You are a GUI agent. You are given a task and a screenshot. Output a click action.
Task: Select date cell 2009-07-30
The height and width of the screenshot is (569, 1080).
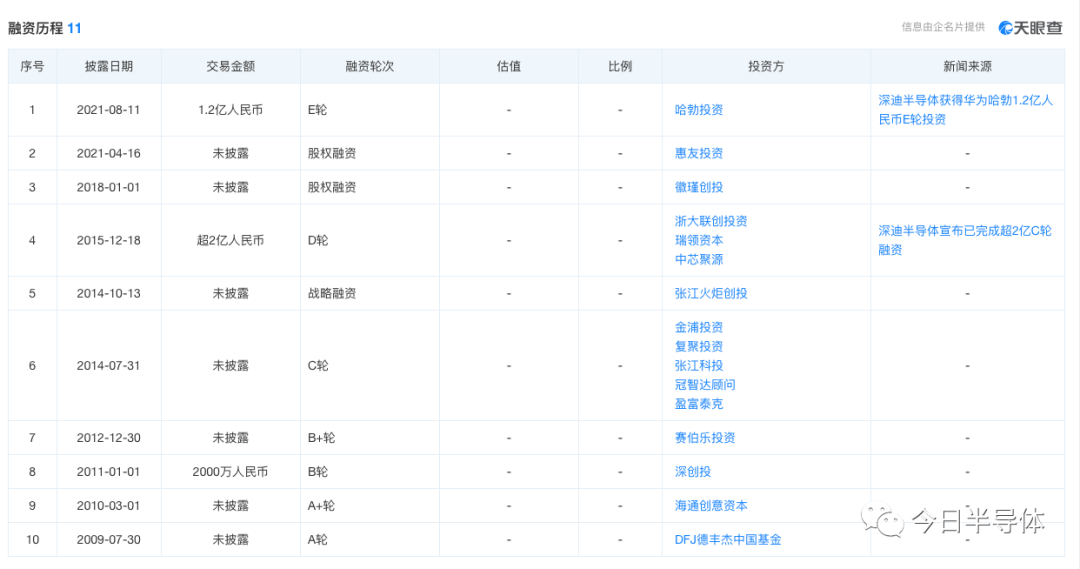click(x=108, y=539)
